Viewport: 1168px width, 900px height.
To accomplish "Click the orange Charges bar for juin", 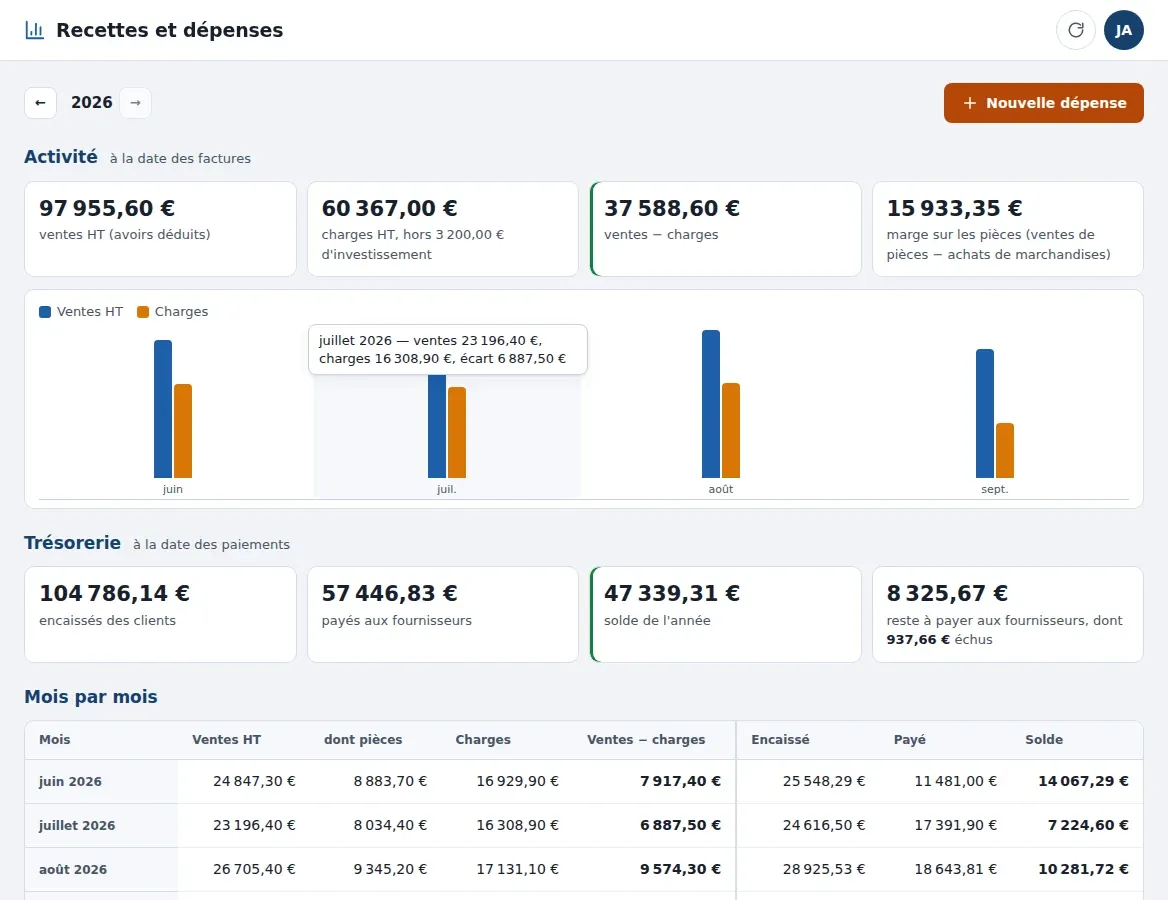I will 183,431.
